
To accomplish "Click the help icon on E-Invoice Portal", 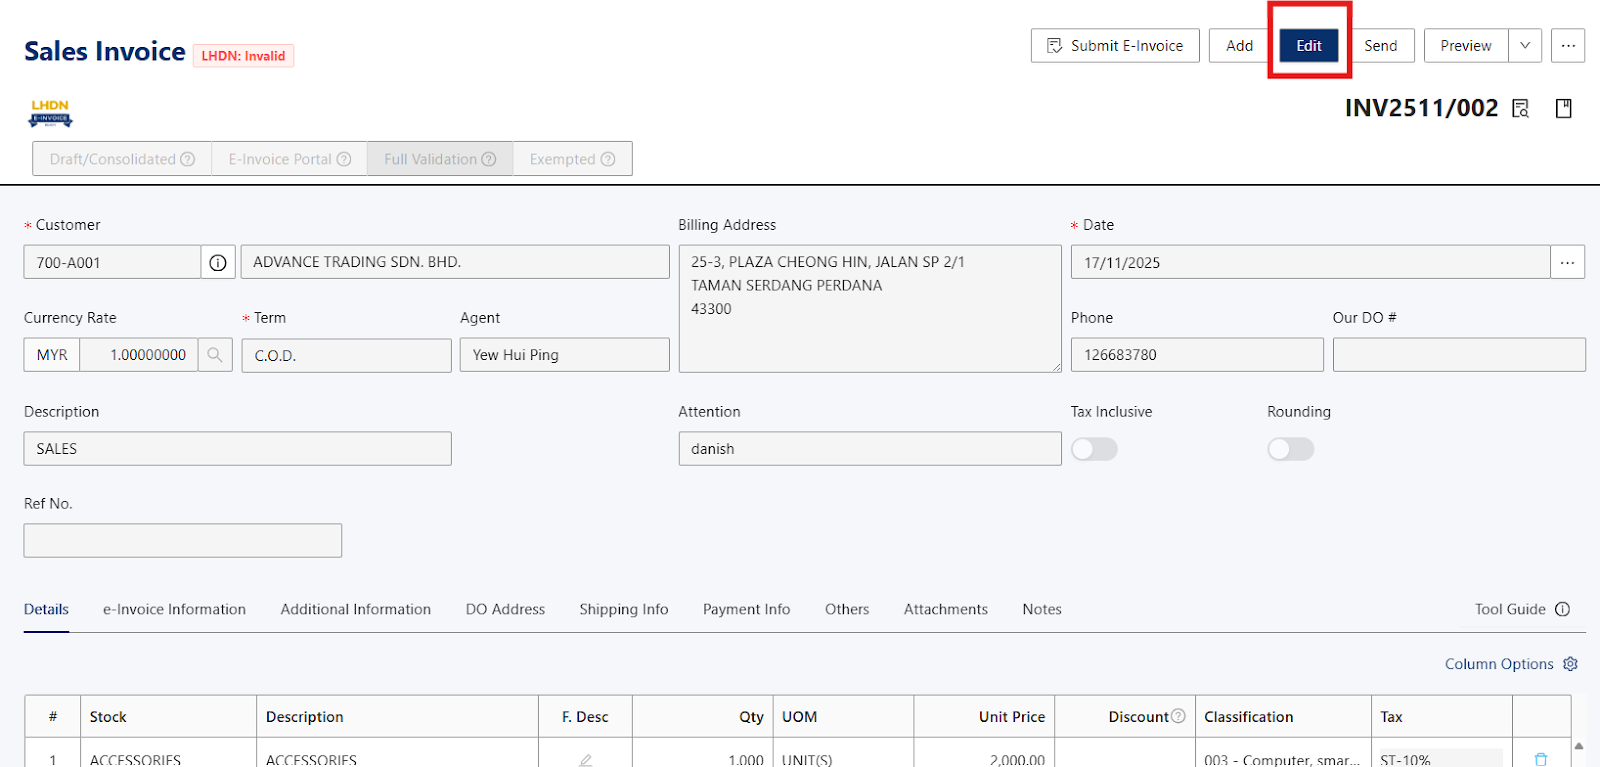I will pos(344,159).
